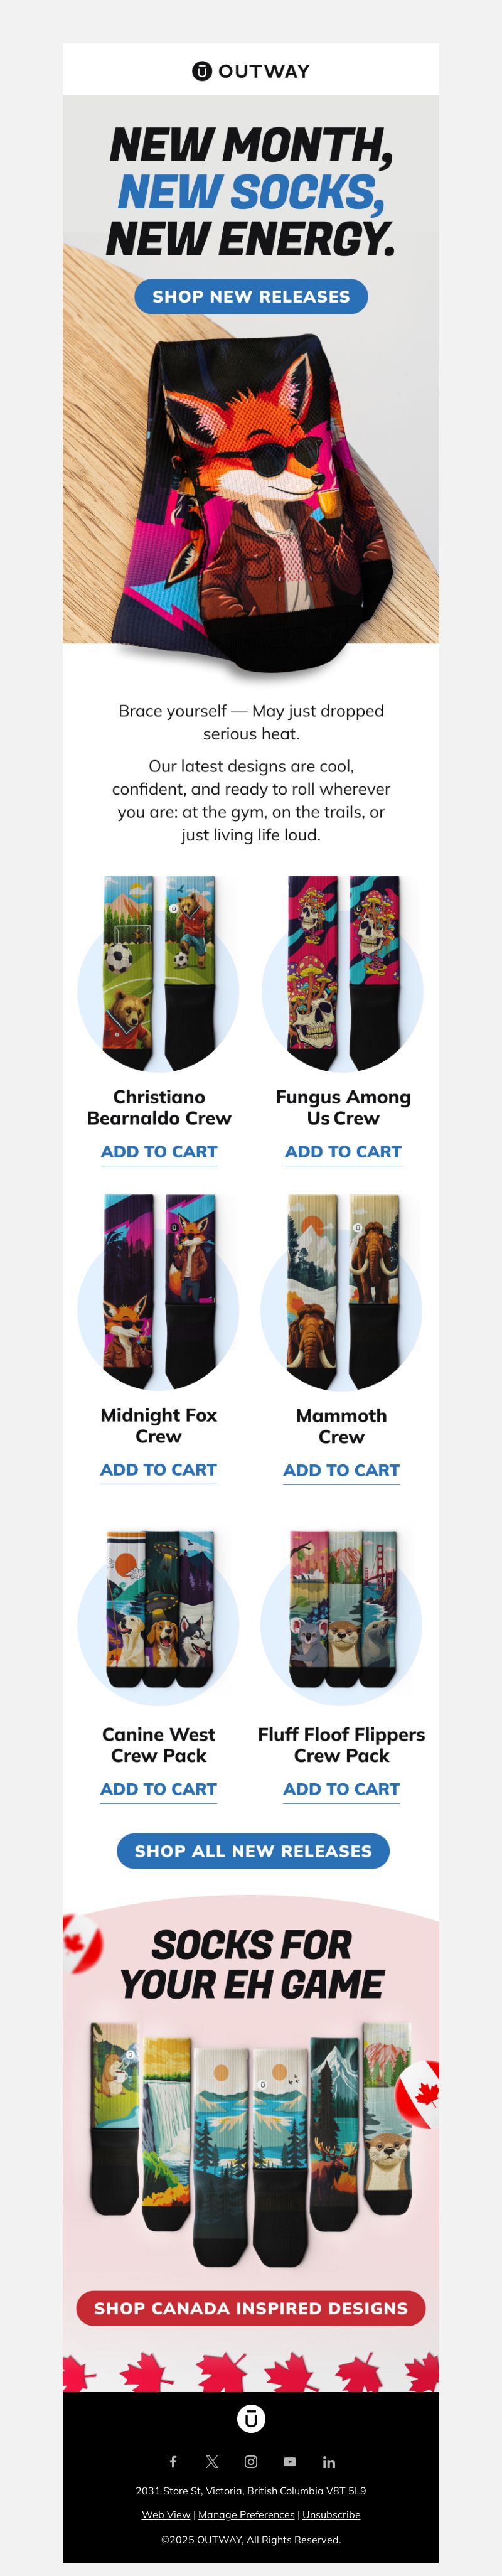The image size is (502, 2576).
Task: Click the Shop New Releases button
Action: click(251, 296)
